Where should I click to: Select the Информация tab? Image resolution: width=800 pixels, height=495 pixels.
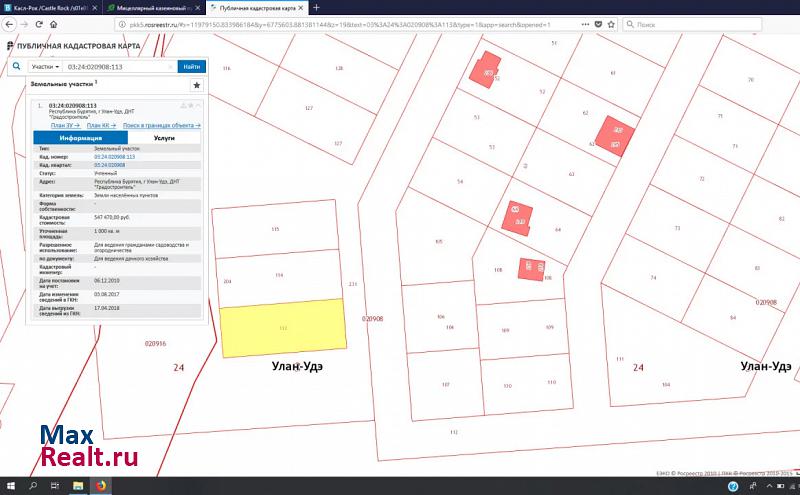point(81,139)
